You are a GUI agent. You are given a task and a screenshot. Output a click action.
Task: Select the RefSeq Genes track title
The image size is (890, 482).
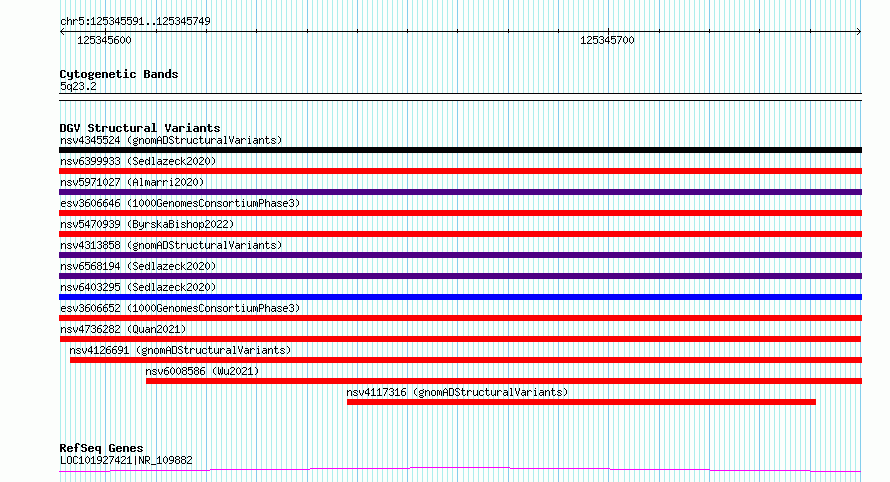101,448
